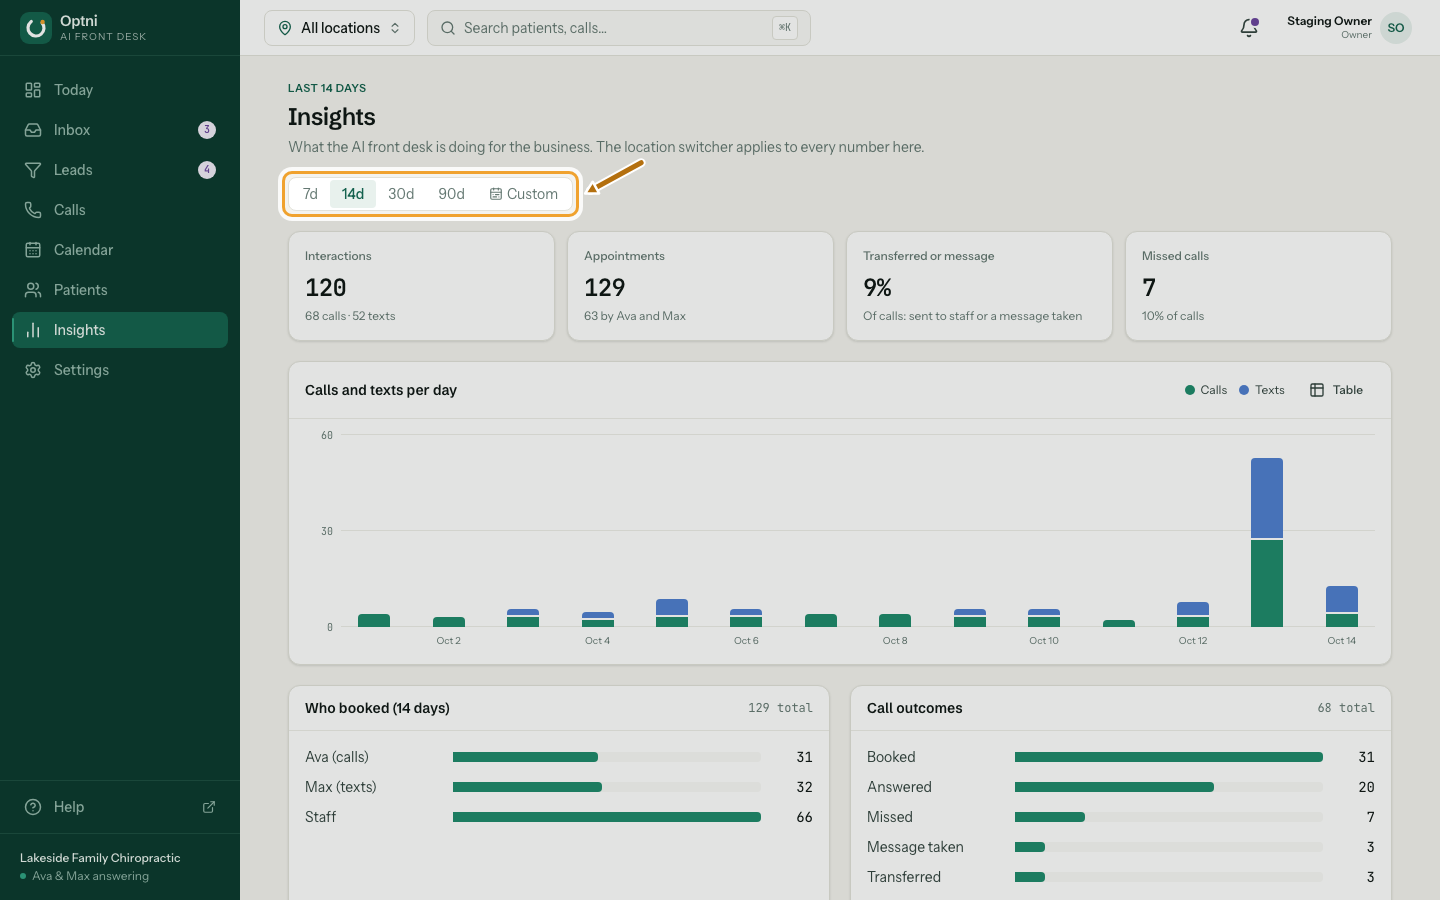Screen dimensions: 1440x900
Task: Open the SO user avatar
Action: click(x=1396, y=28)
